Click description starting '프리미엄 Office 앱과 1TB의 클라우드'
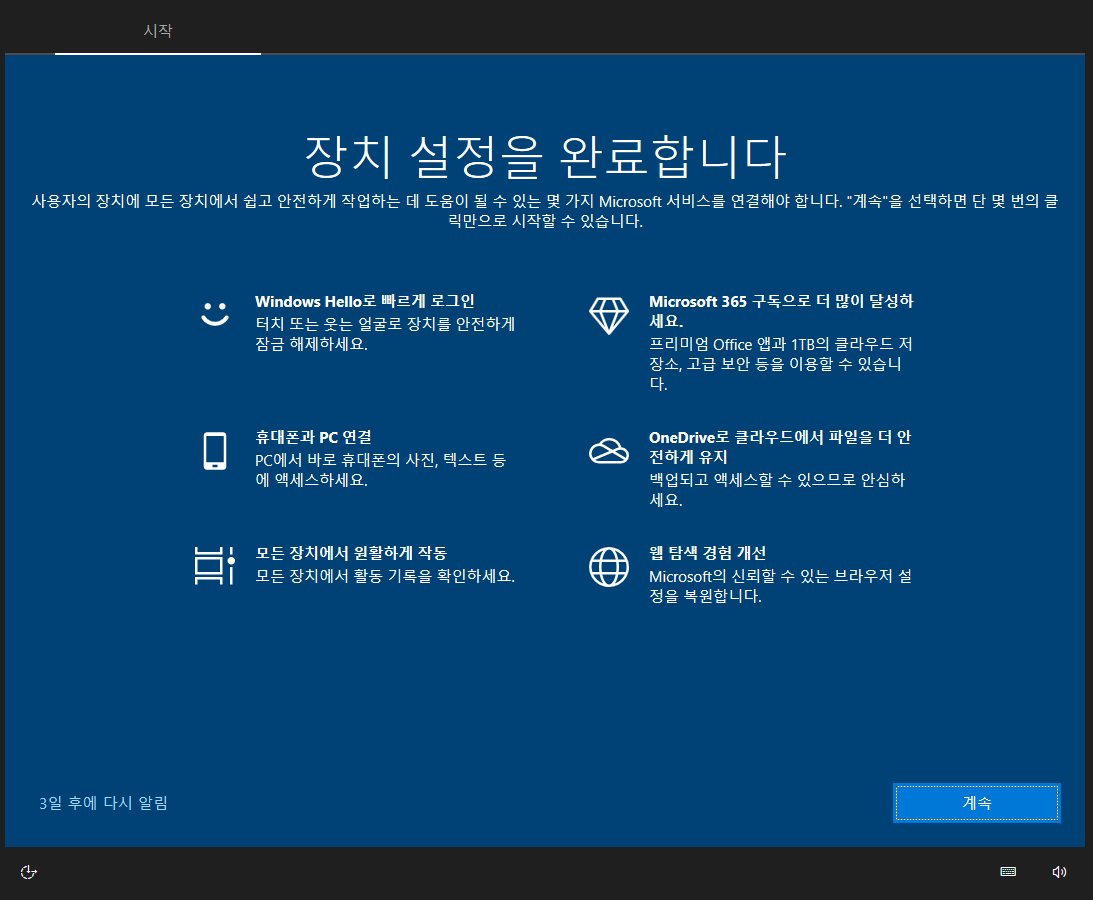 781,364
